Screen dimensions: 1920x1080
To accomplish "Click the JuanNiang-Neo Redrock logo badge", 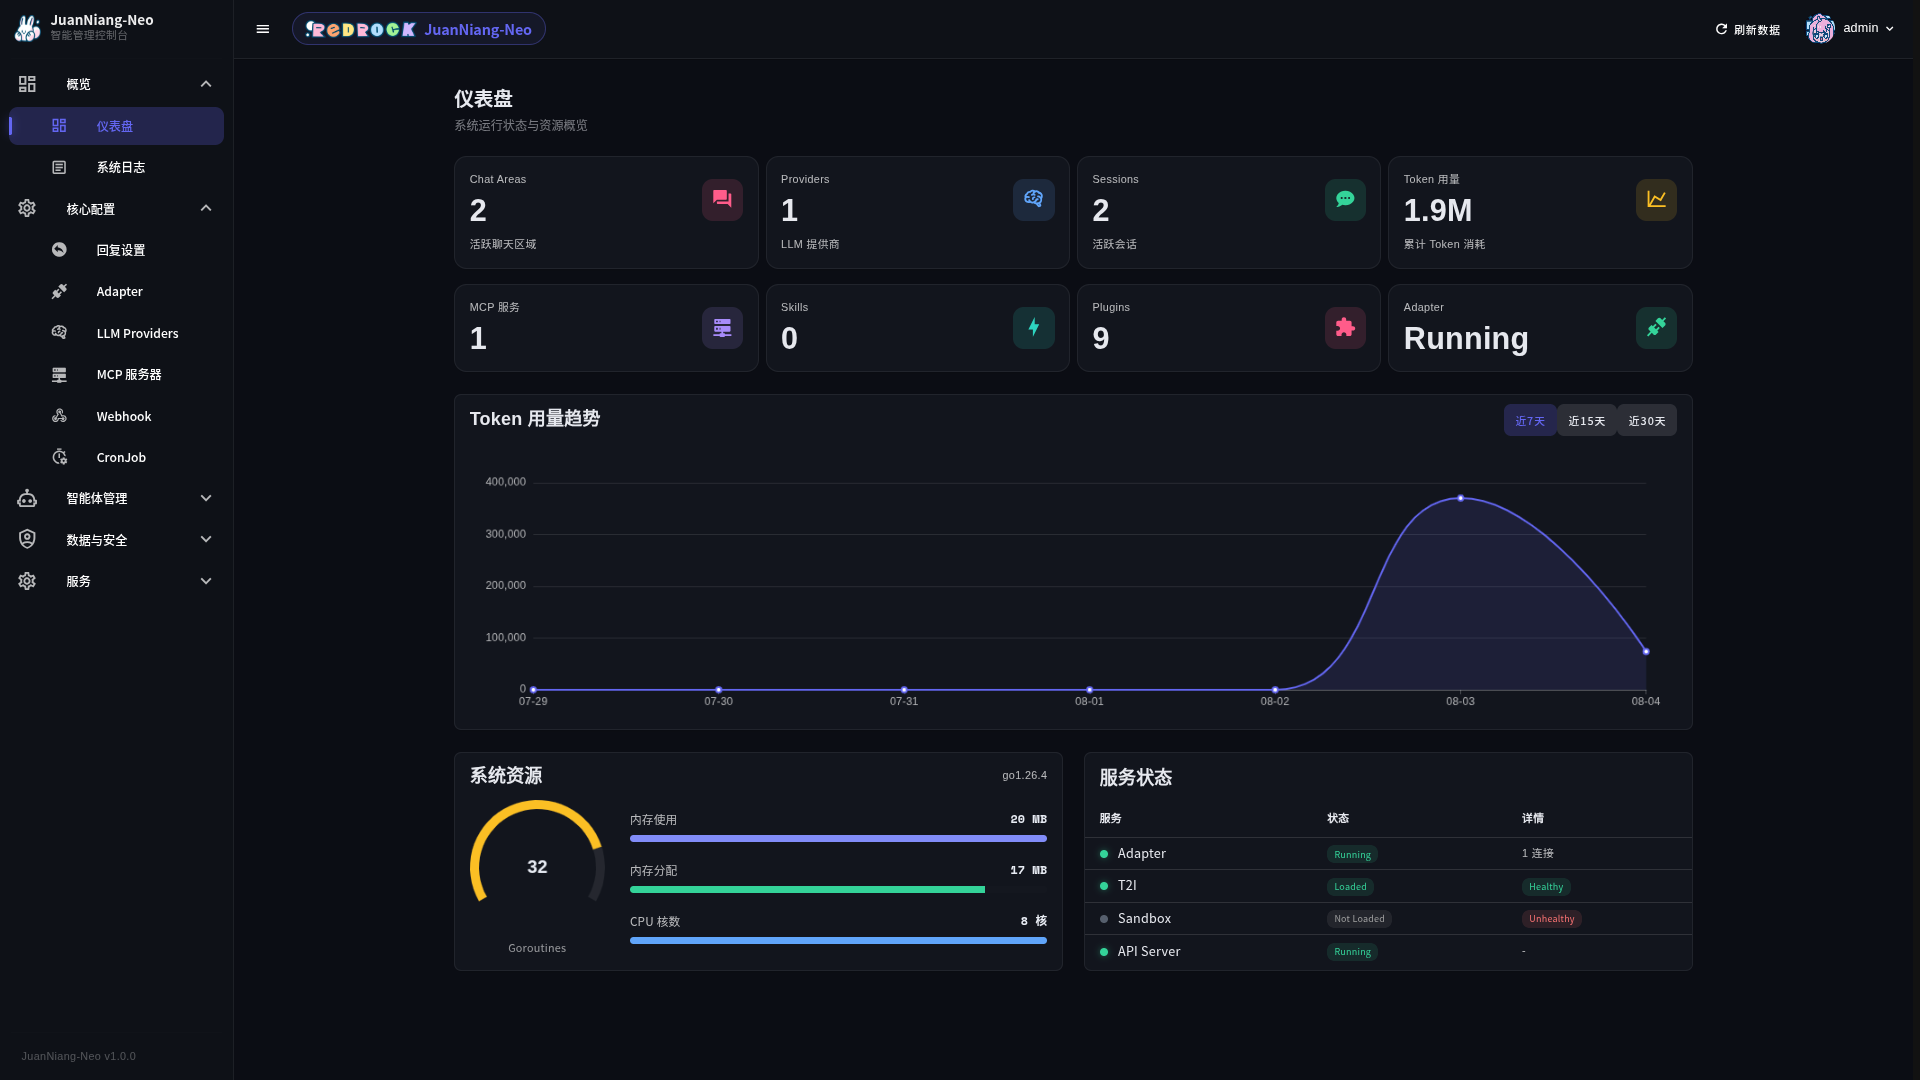I will coord(419,29).
